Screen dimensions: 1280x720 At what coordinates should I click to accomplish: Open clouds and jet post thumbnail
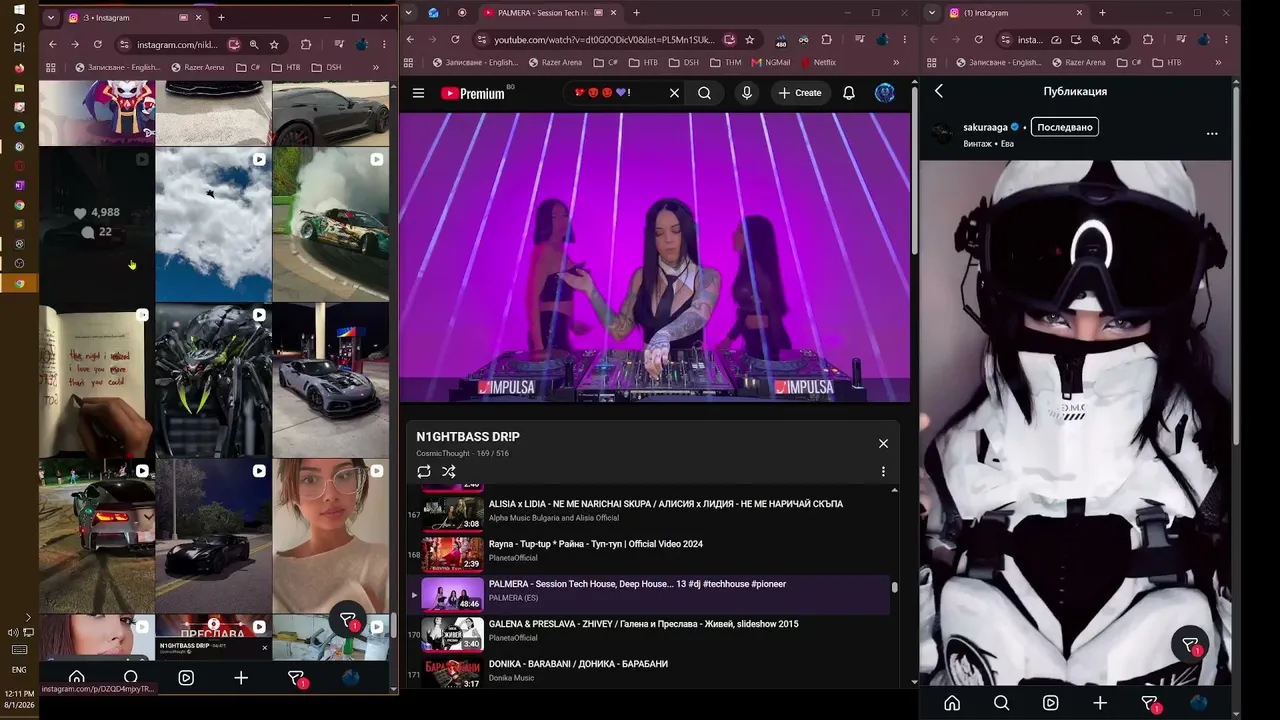(x=213, y=224)
